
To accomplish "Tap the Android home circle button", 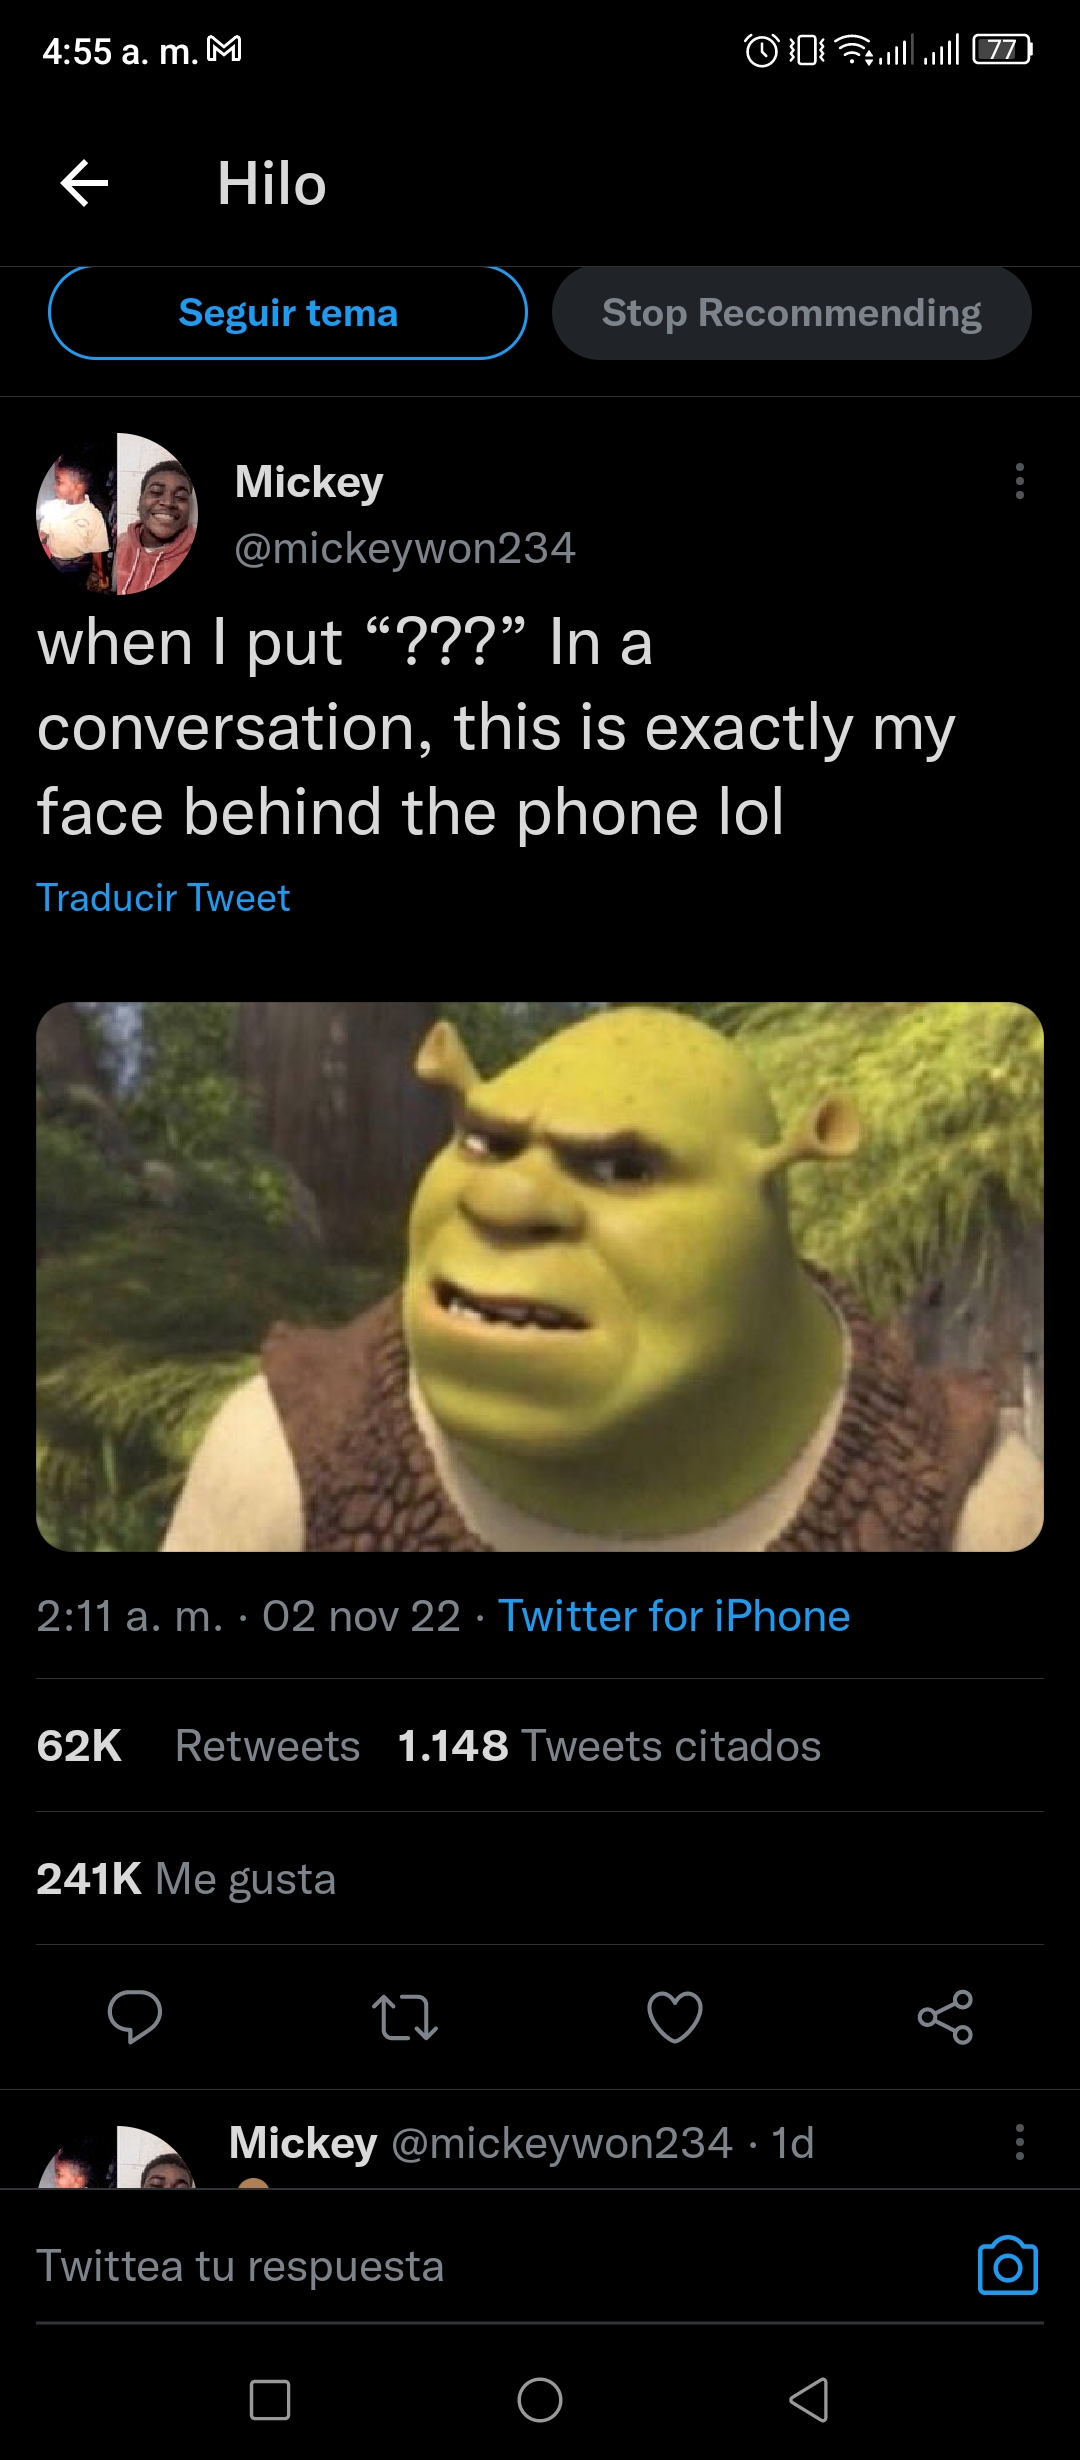I will pos(540,2399).
